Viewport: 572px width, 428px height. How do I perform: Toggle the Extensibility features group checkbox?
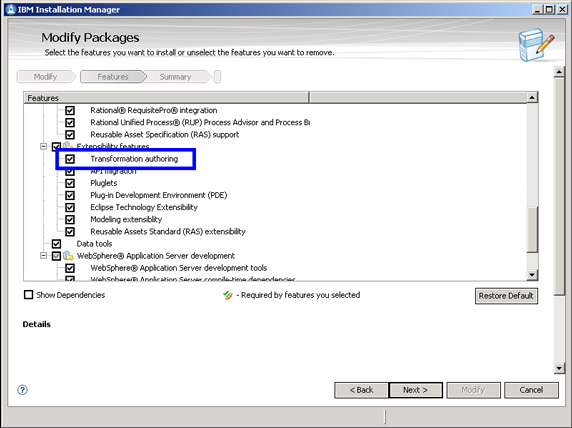[56, 146]
